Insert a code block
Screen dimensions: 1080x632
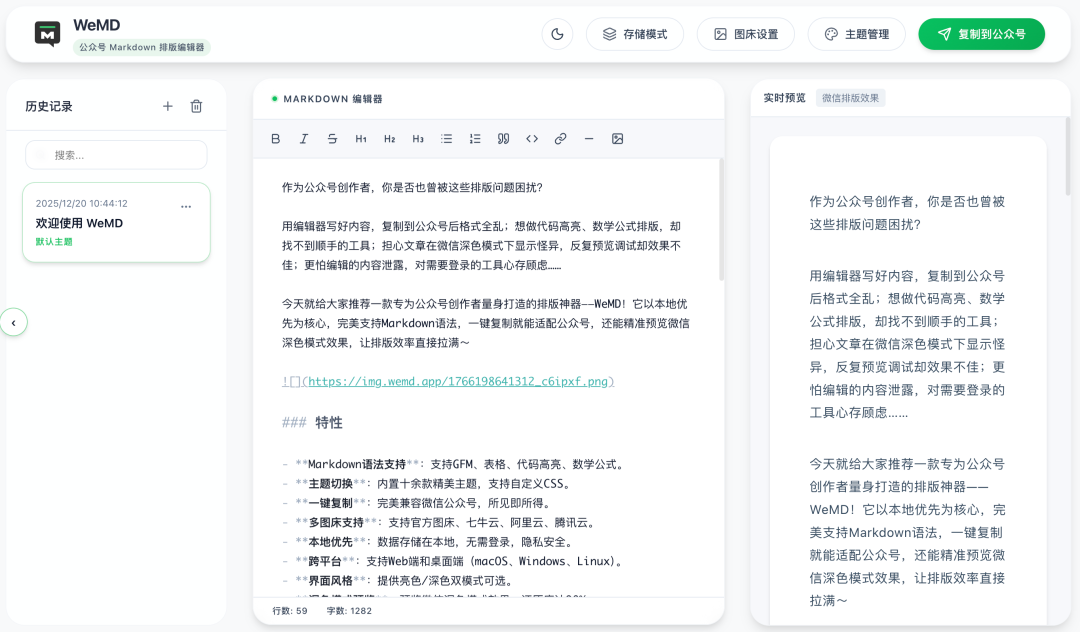[x=532, y=139]
